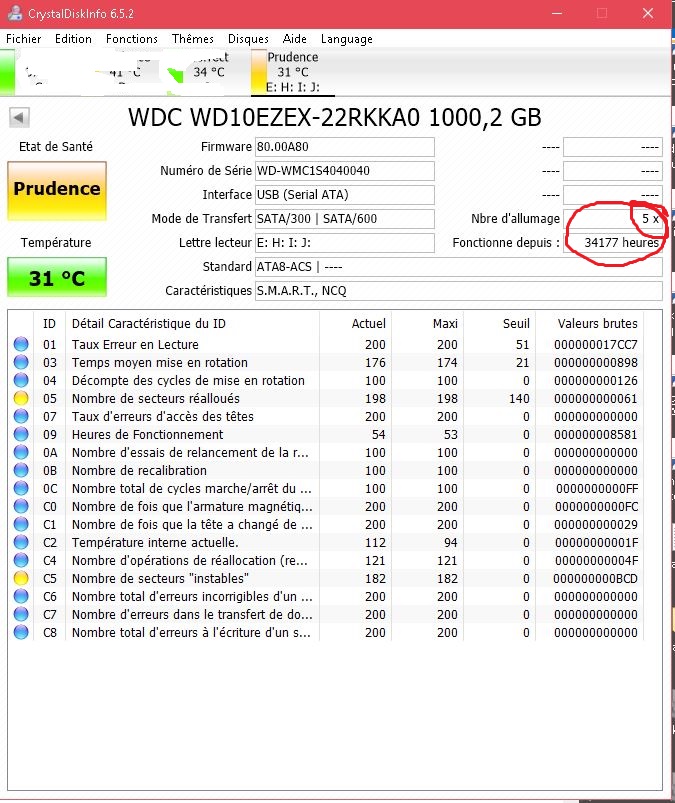
Task: Click the Prudence health status button
Action: (57, 191)
